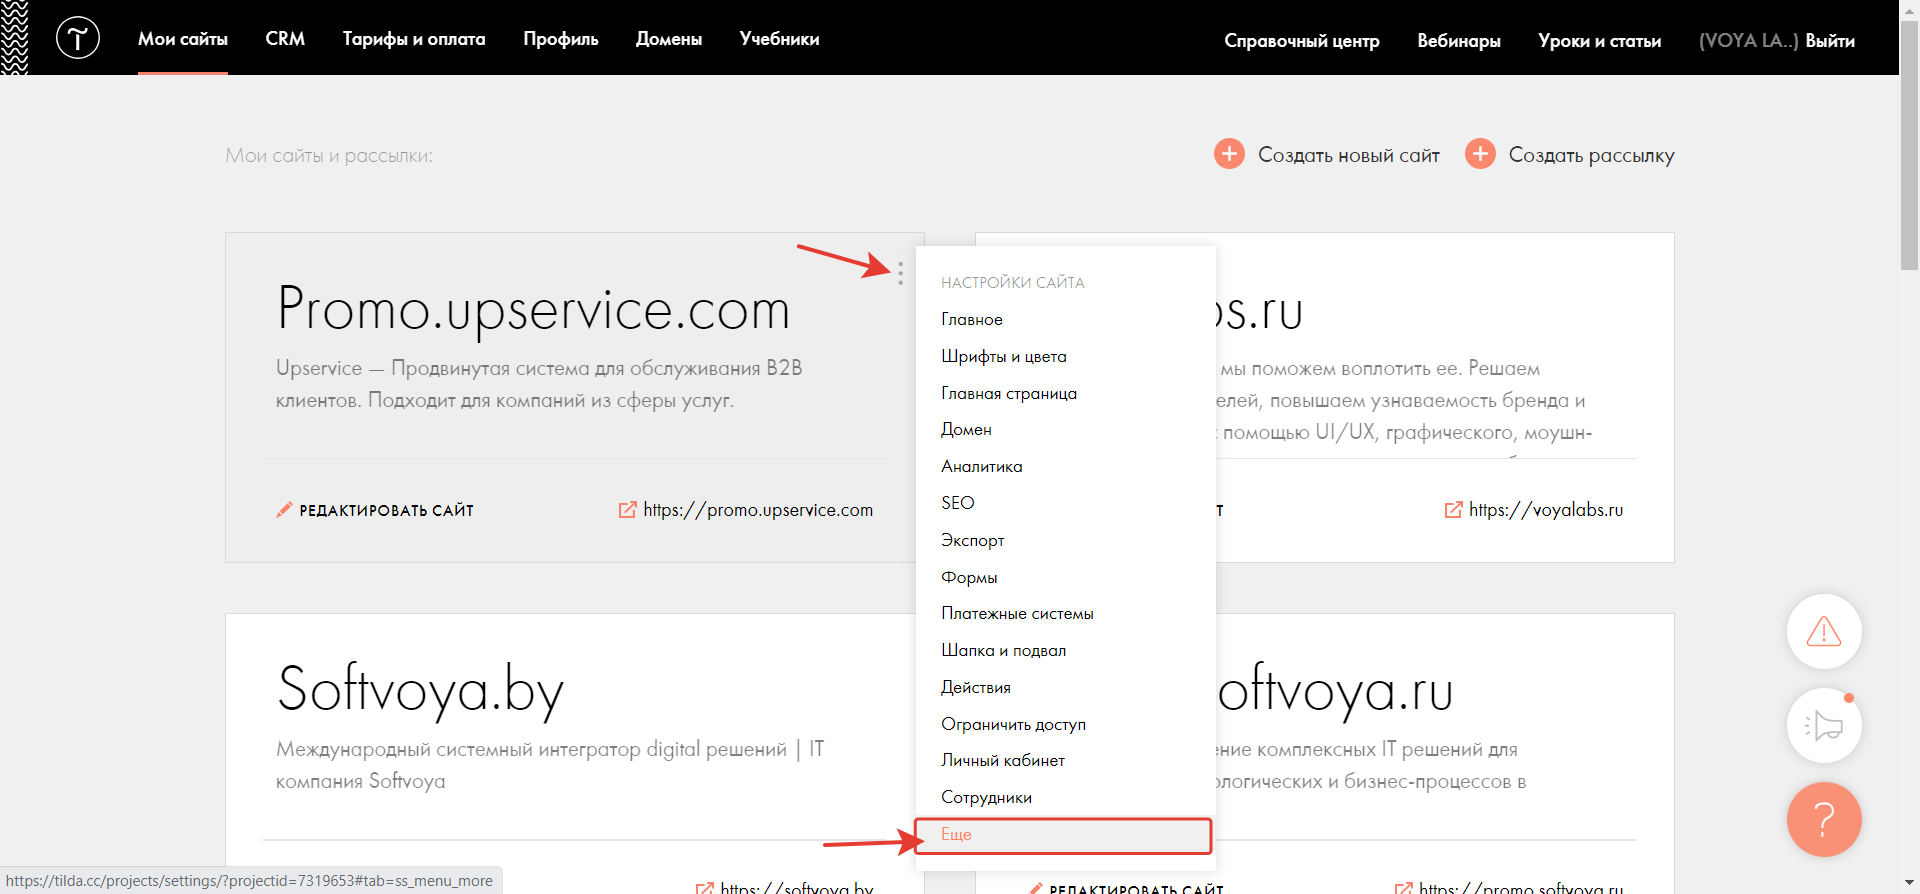1920x894 pixels.
Task: Go to the CRM section
Action: pyautogui.click(x=285, y=39)
